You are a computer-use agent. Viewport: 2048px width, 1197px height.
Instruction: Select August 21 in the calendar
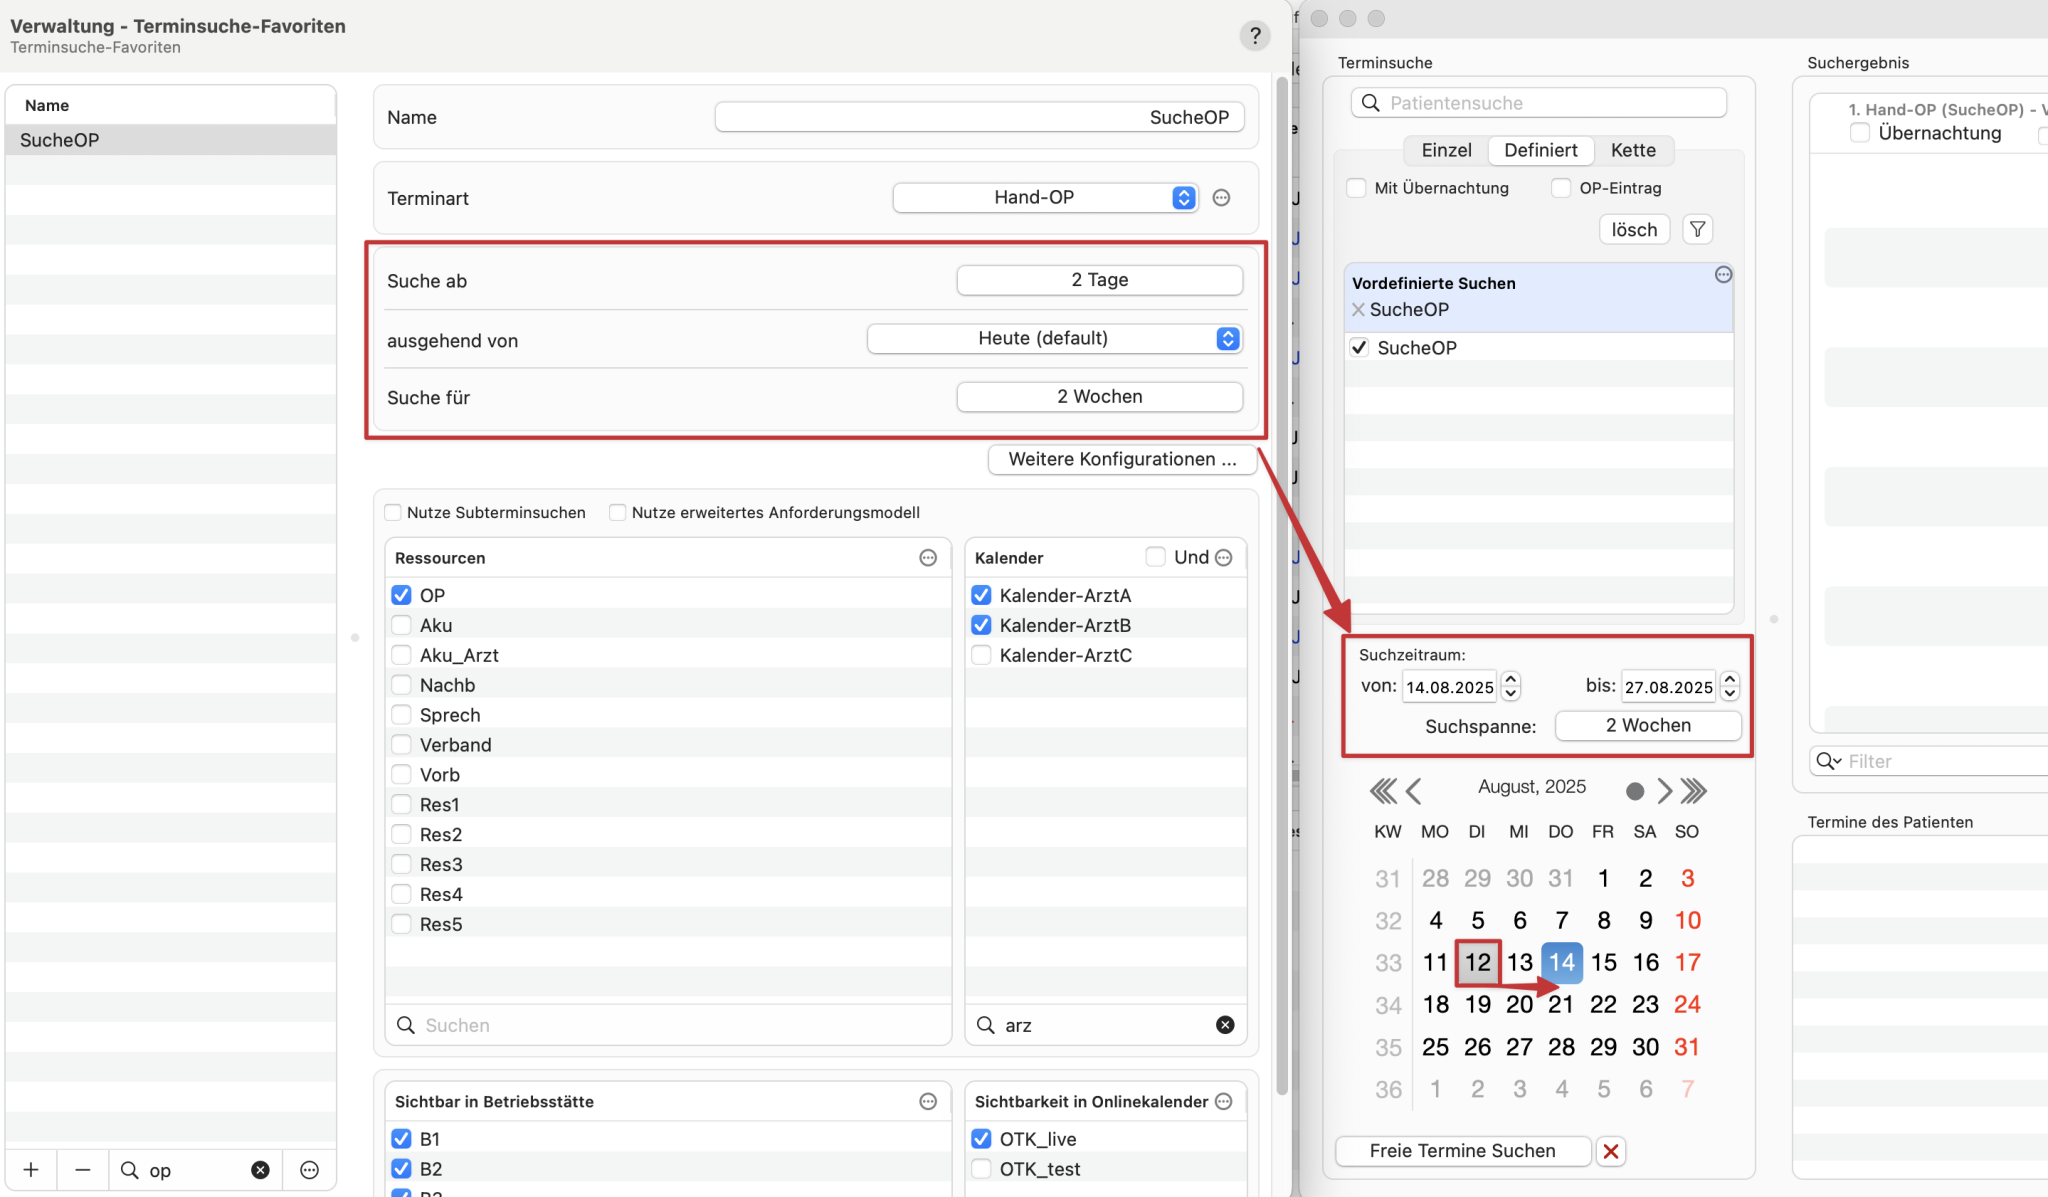tap(1561, 1004)
